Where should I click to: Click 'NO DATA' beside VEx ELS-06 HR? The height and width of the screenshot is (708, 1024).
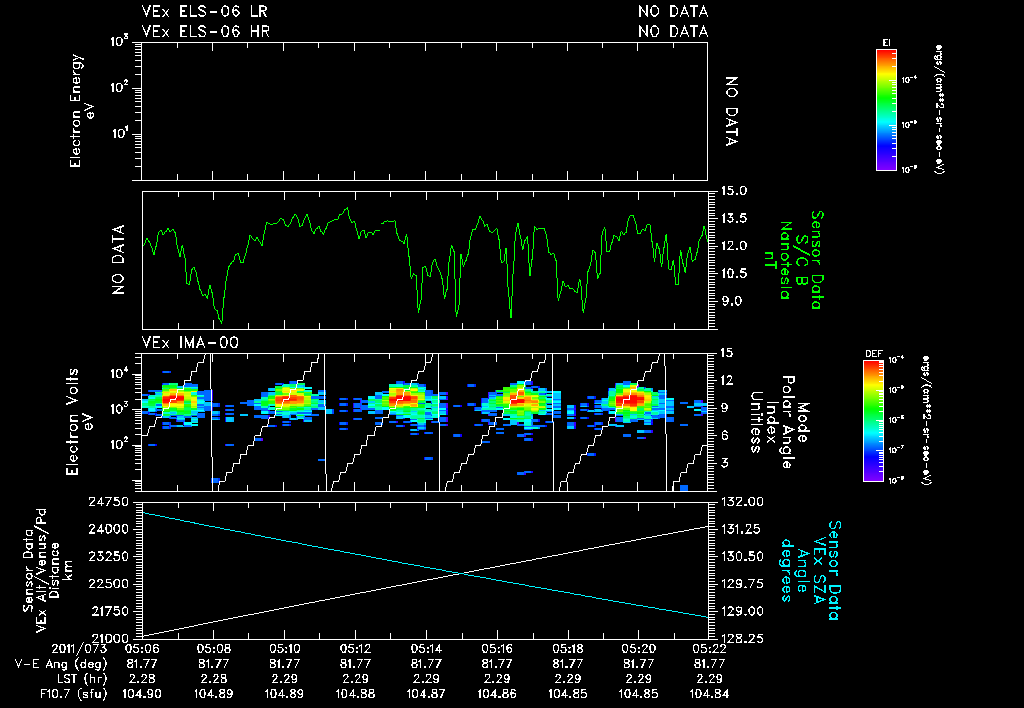point(673,31)
